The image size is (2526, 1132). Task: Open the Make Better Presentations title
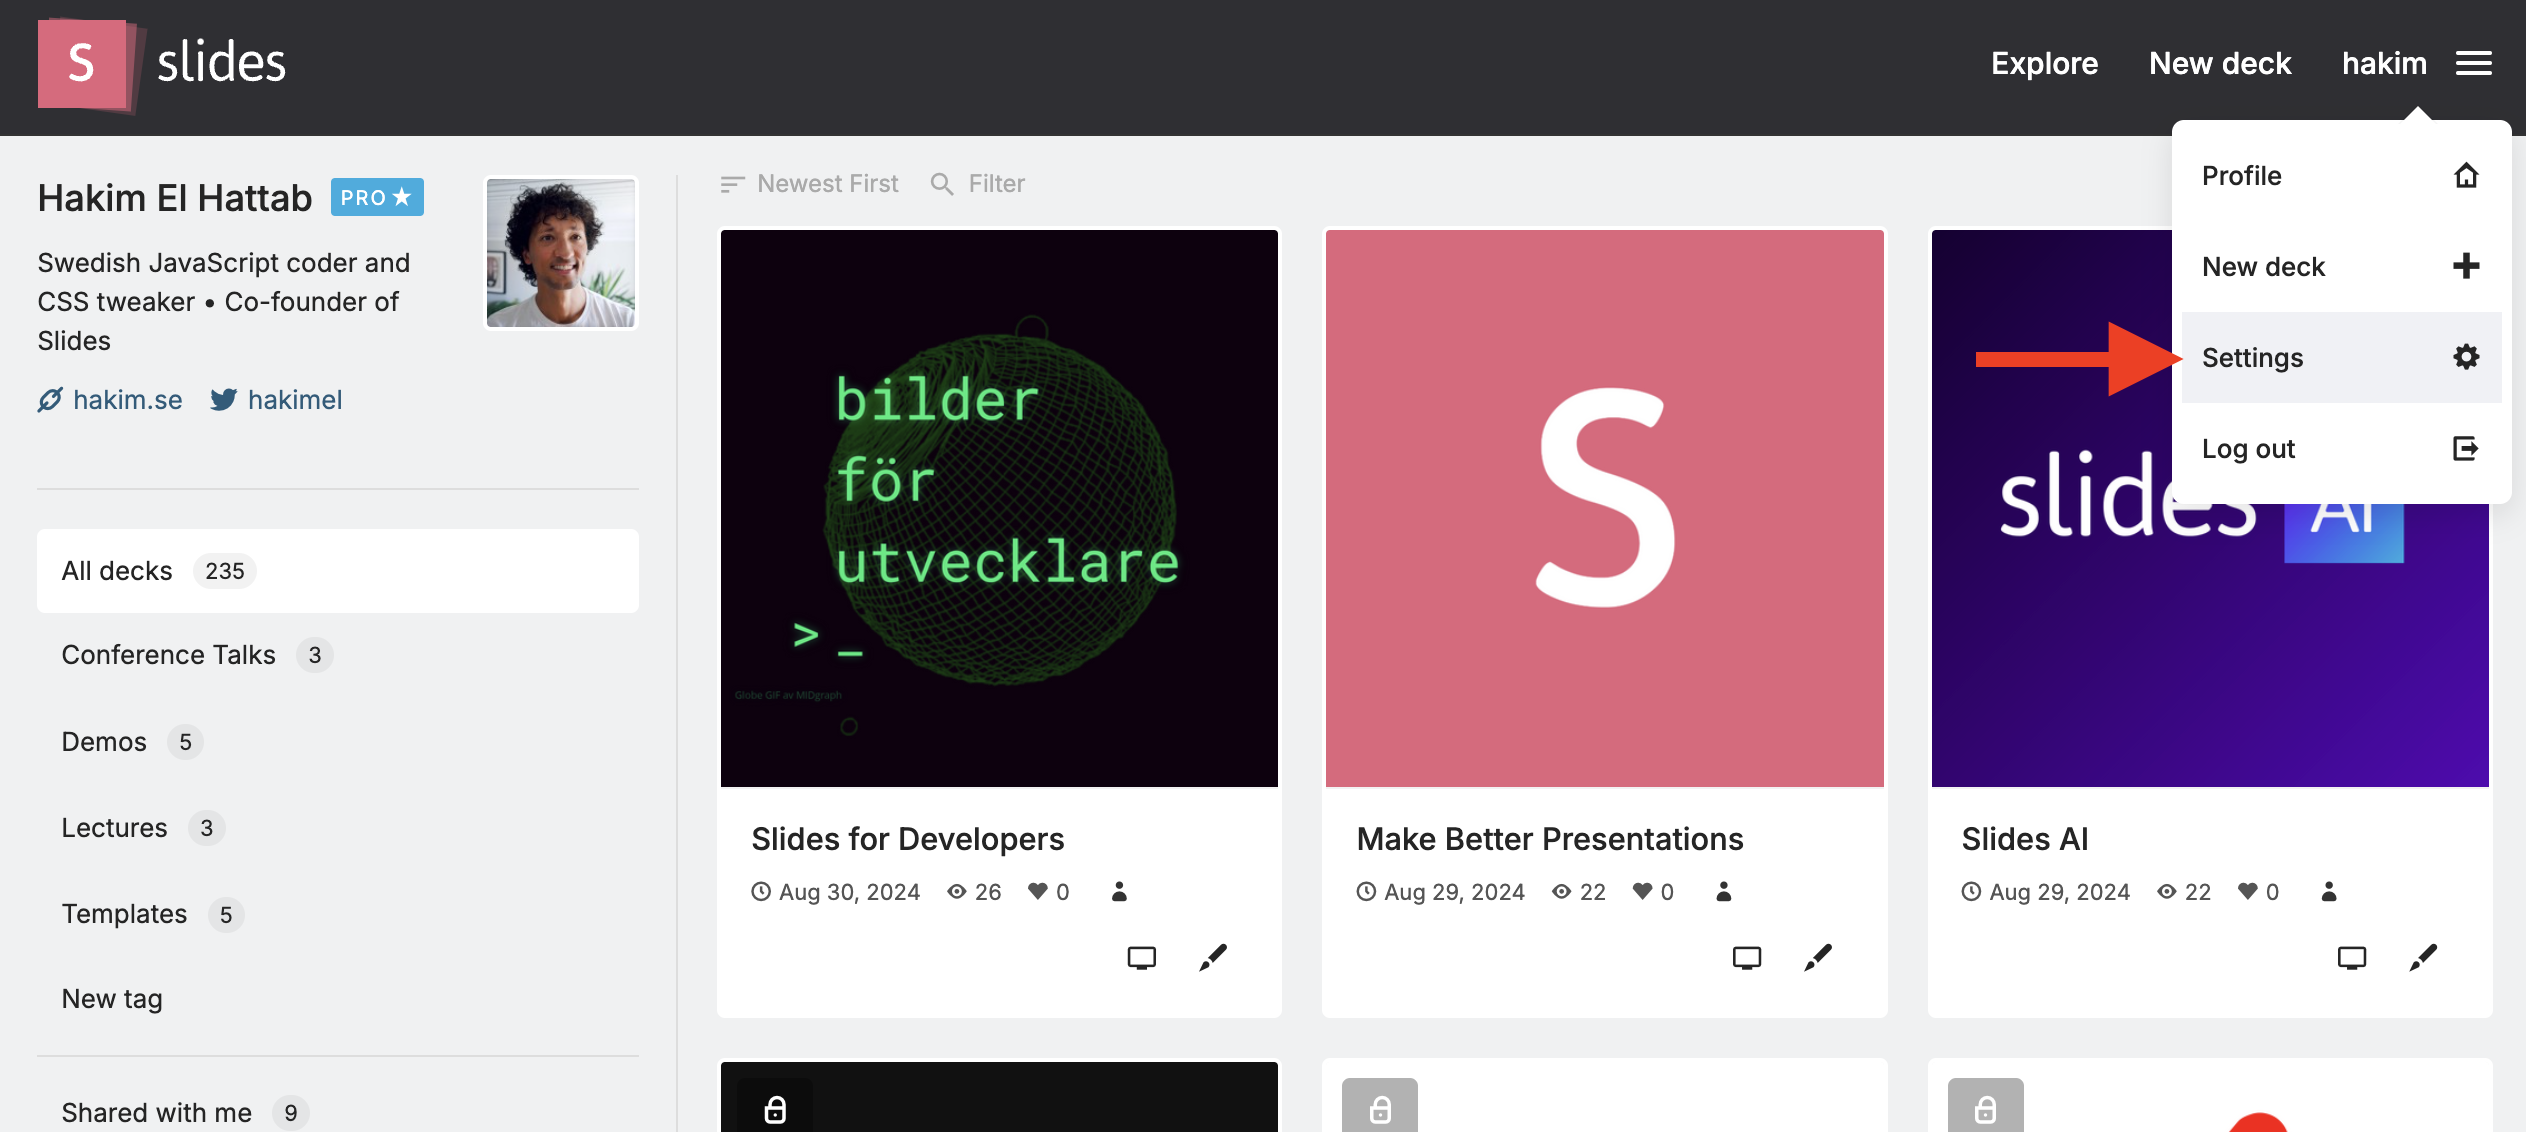(1549, 839)
